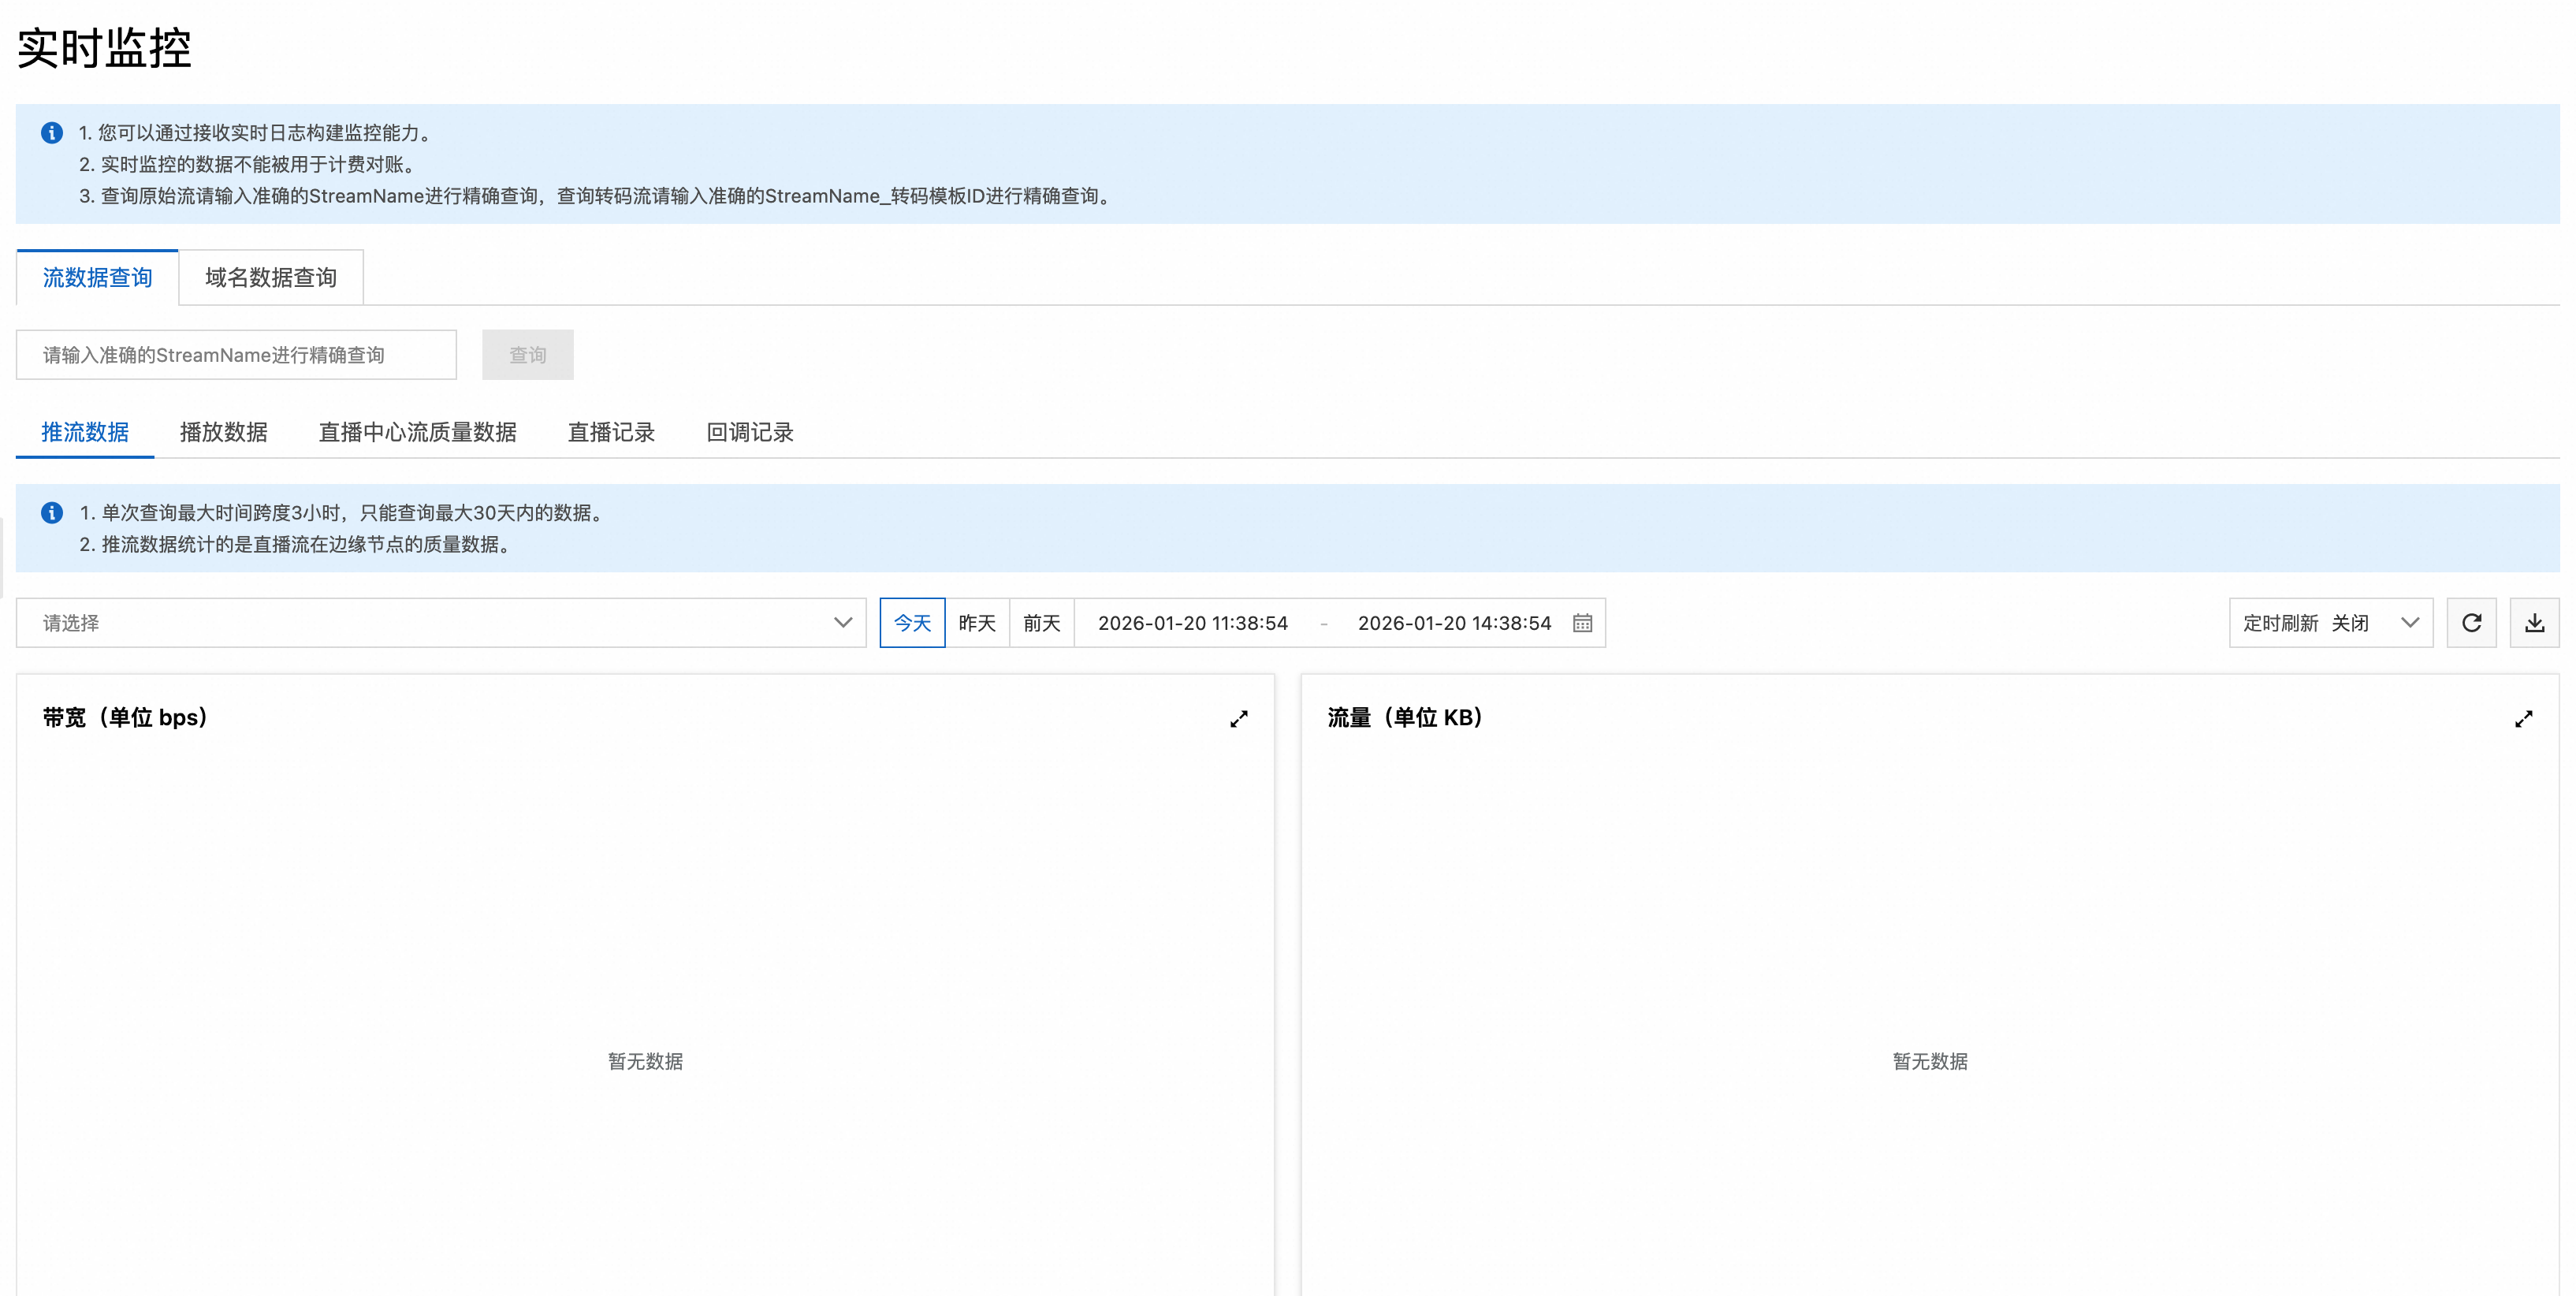Select the 昨天 time range

[977, 623]
